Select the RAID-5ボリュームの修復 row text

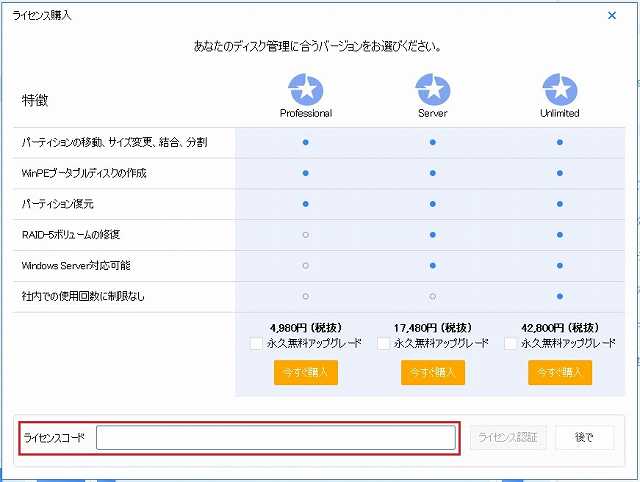(71, 235)
